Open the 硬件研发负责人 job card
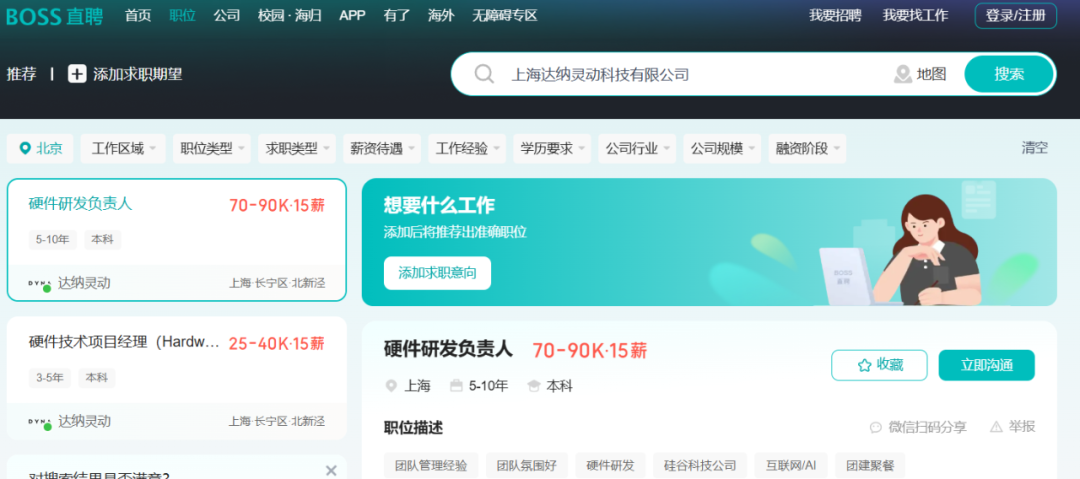Image resolution: width=1080 pixels, height=479 pixels. click(176, 240)
